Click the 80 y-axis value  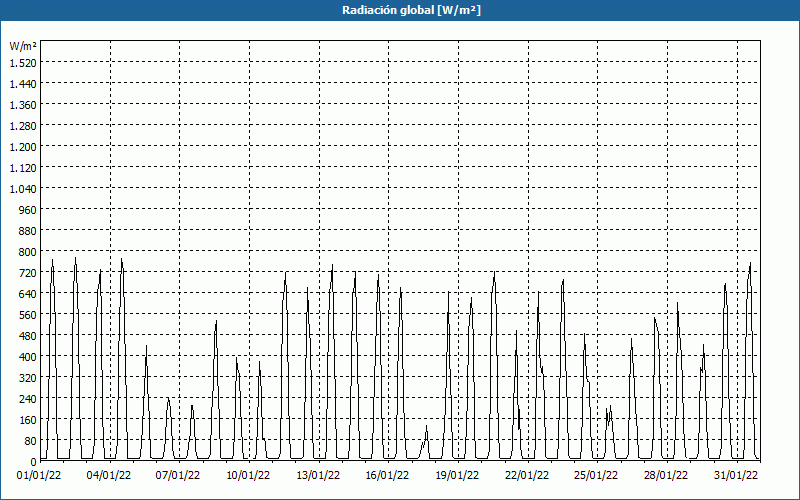[30, 441]
